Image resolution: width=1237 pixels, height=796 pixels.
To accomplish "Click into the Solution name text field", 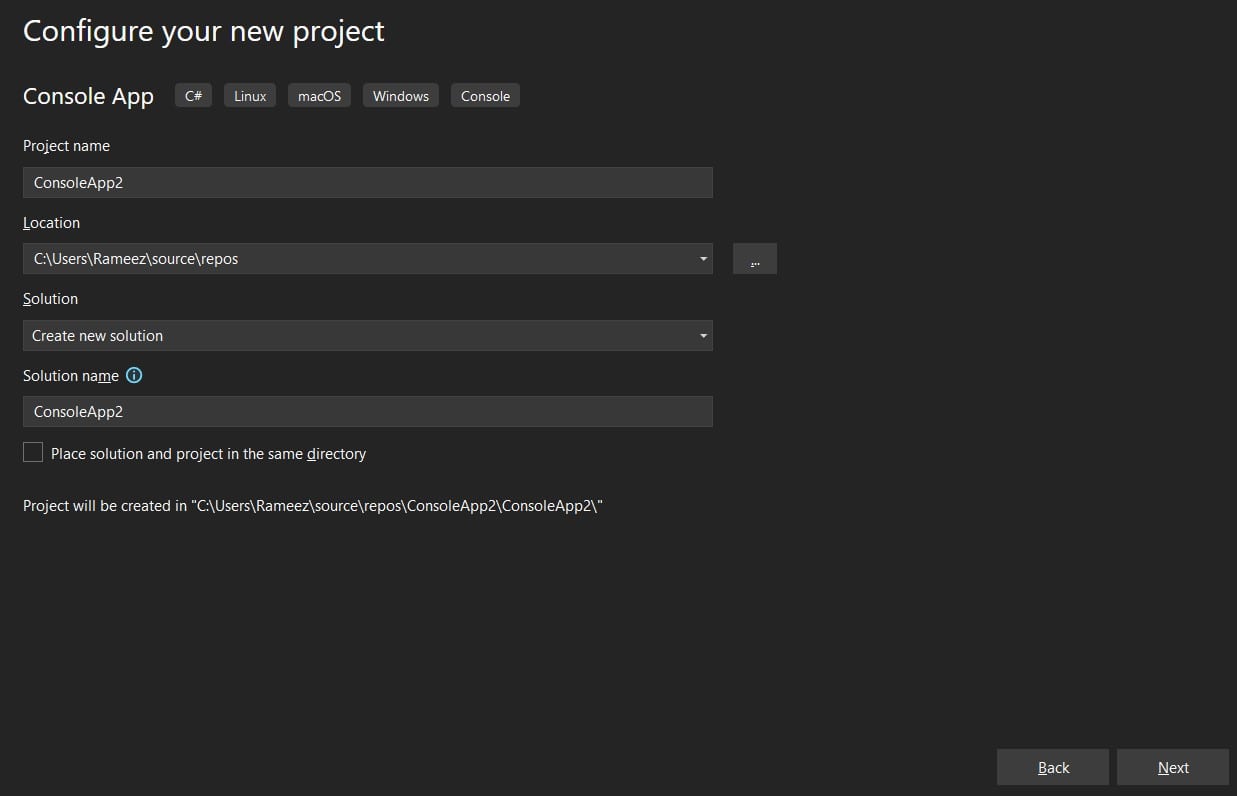I will pos(368,412).
